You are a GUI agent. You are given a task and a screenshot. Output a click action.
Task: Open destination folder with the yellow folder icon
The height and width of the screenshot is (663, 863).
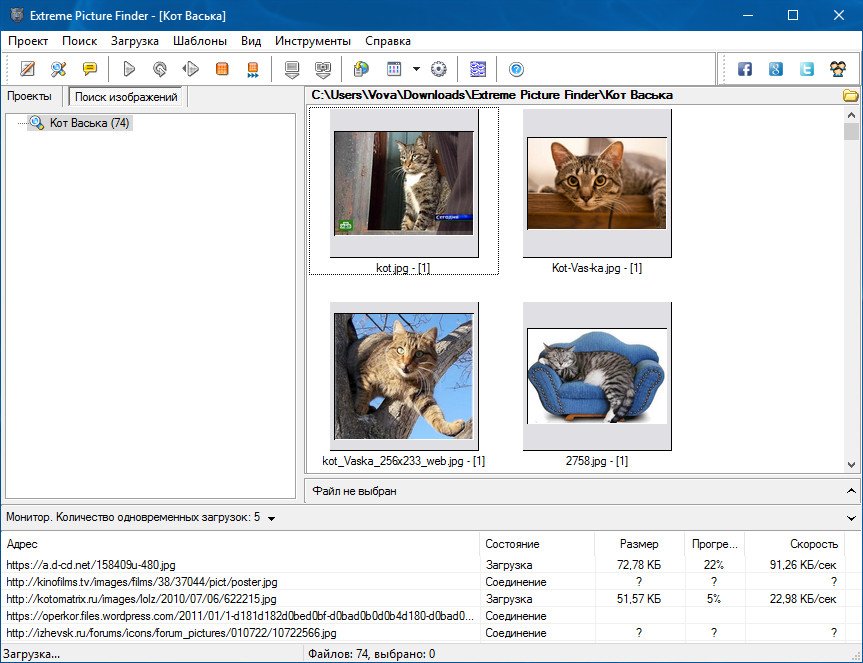click(x=850, y=95)
